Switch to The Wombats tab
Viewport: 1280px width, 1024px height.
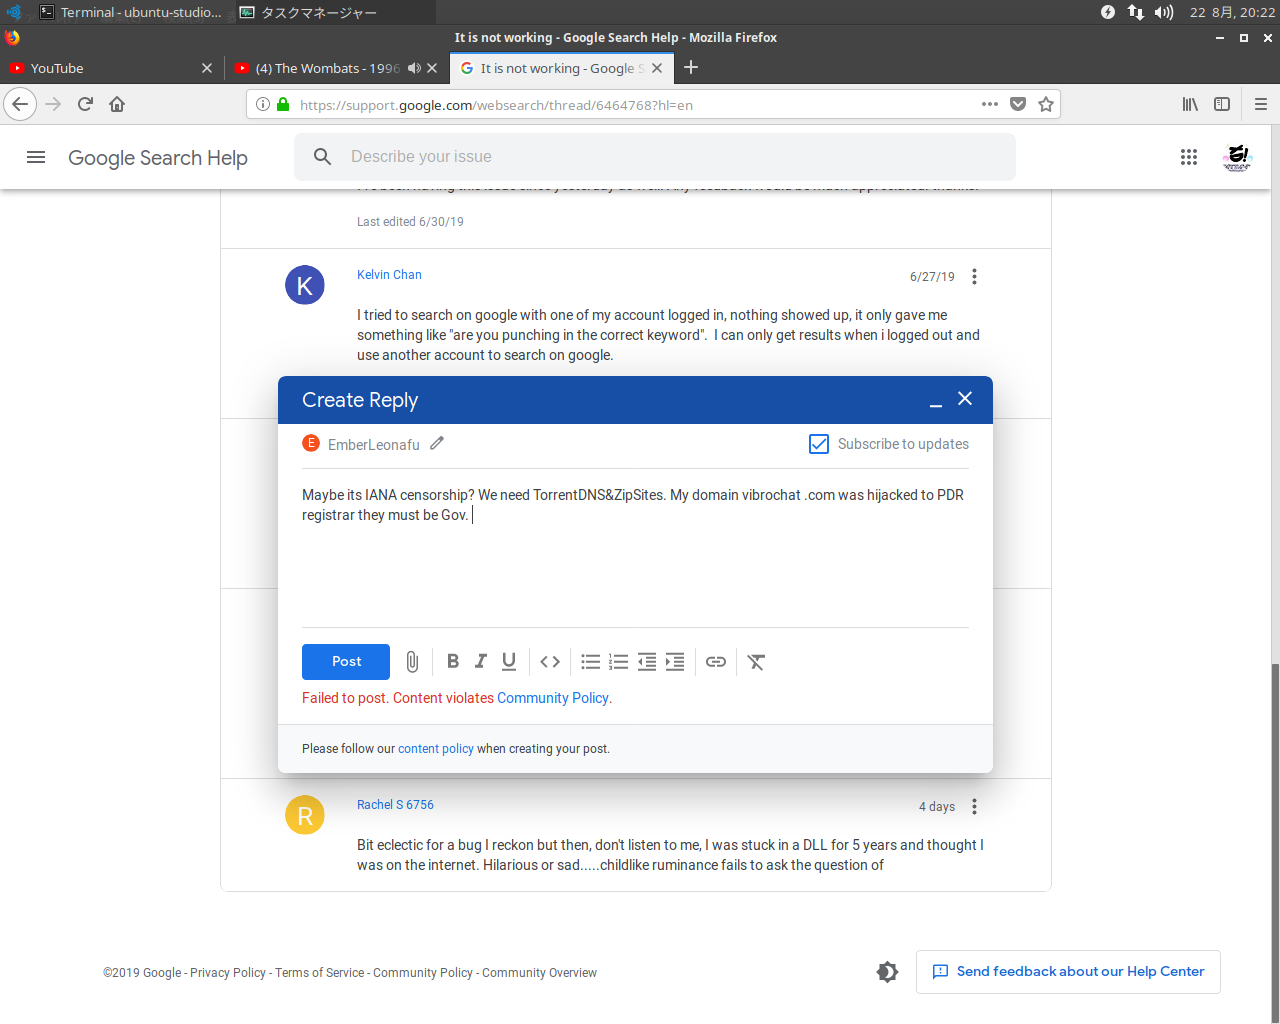pos(327,68)
